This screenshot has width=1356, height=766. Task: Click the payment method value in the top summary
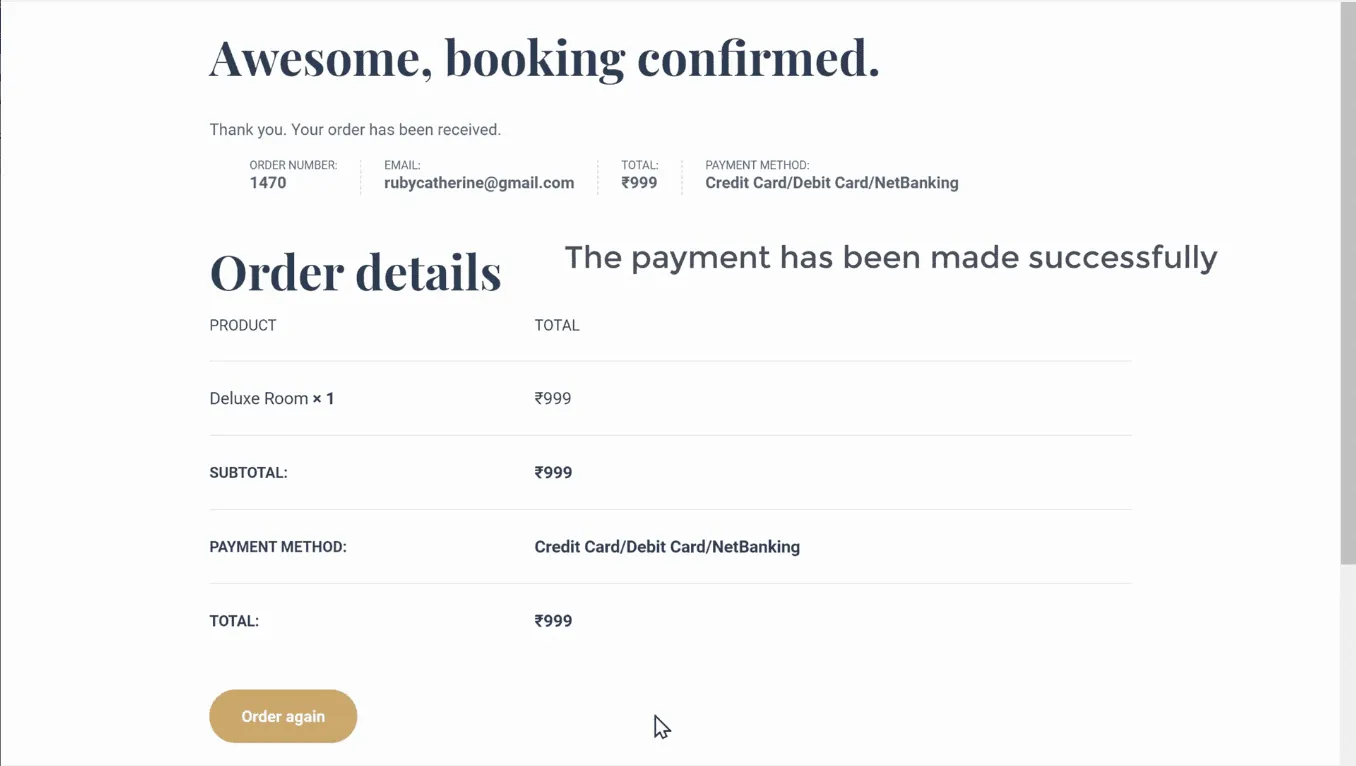[x=831, y=183]
